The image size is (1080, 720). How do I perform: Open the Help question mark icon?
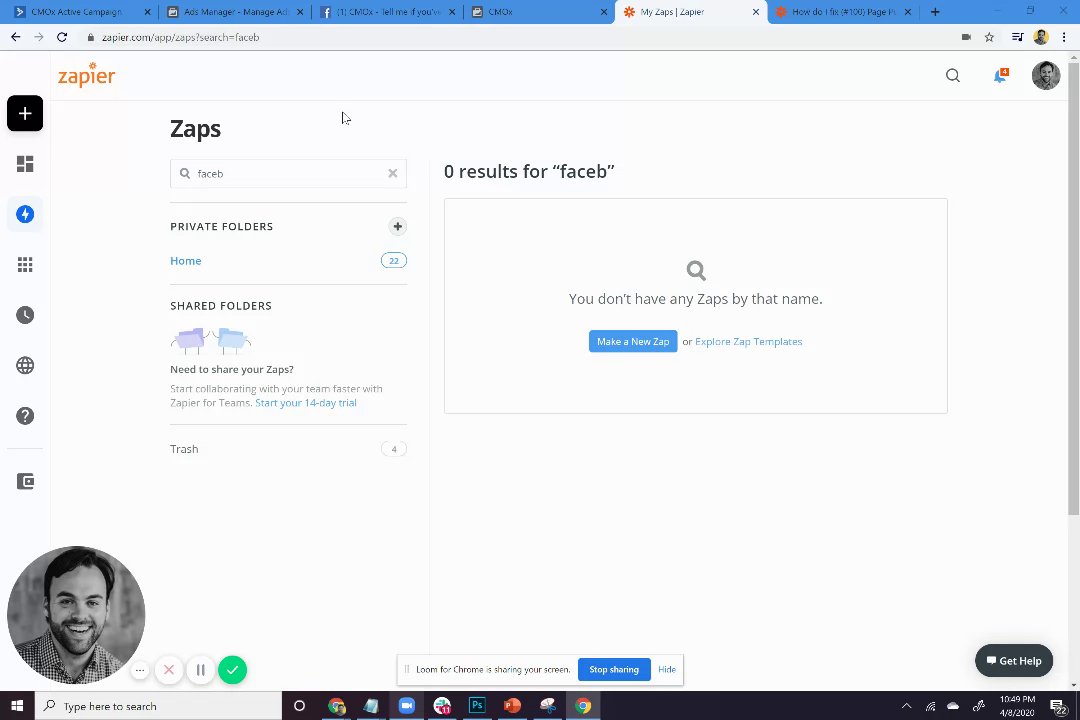tap(25, 416)
